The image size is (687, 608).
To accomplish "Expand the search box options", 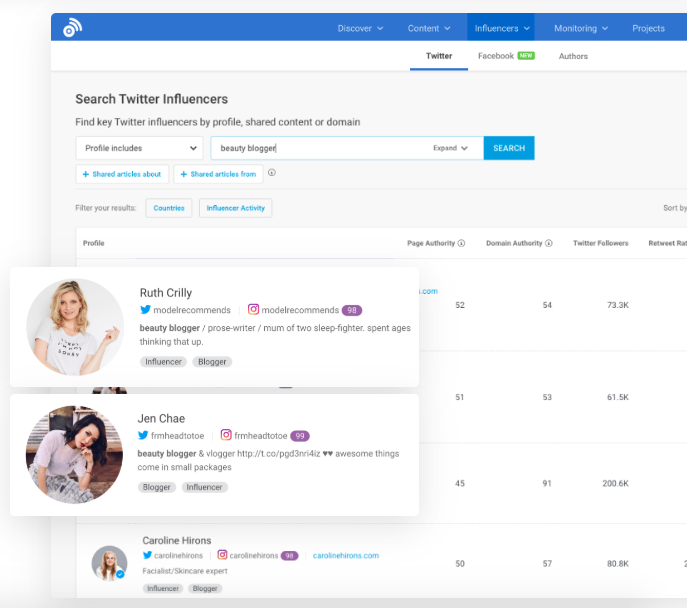I will pyautogui.click(x=450, y=148).
